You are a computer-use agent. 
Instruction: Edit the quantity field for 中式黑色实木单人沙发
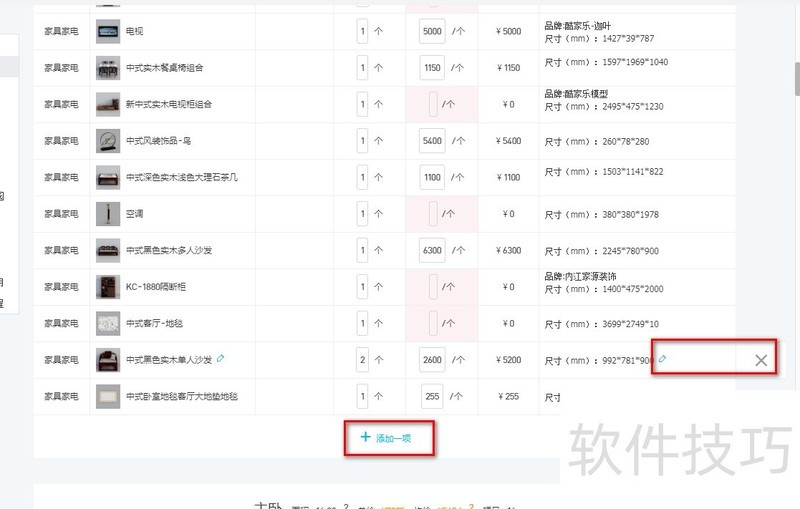click(x=362, y=360)
